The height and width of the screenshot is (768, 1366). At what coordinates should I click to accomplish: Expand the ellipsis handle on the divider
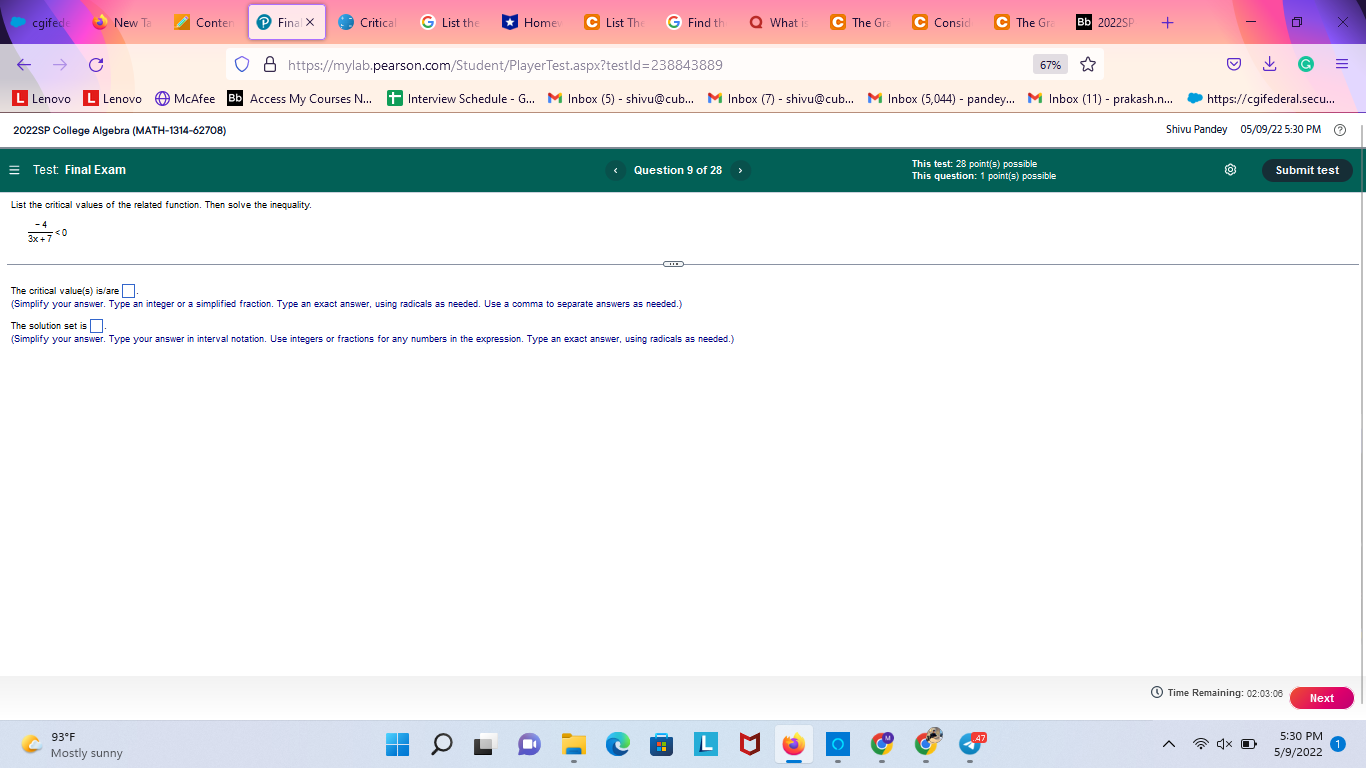click(673, 264)
